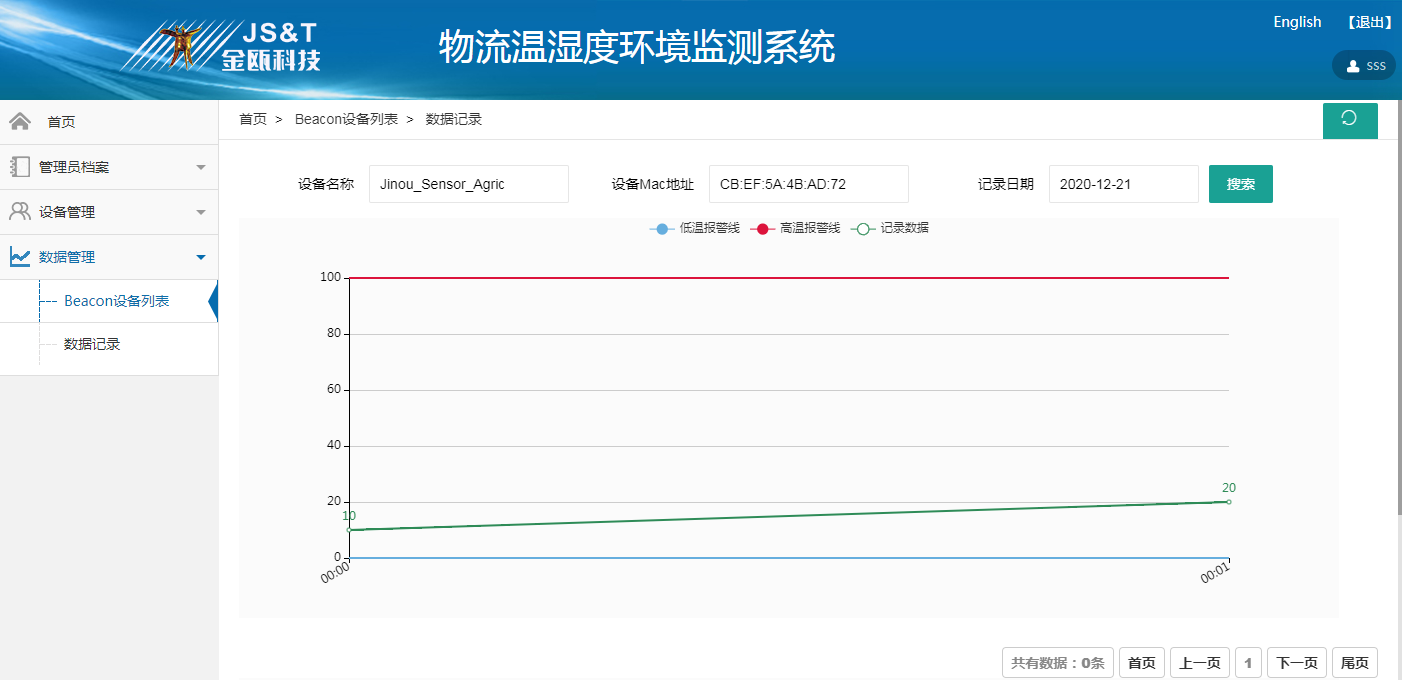Toggle the 高温报警线 legend series

click(795, 228)
